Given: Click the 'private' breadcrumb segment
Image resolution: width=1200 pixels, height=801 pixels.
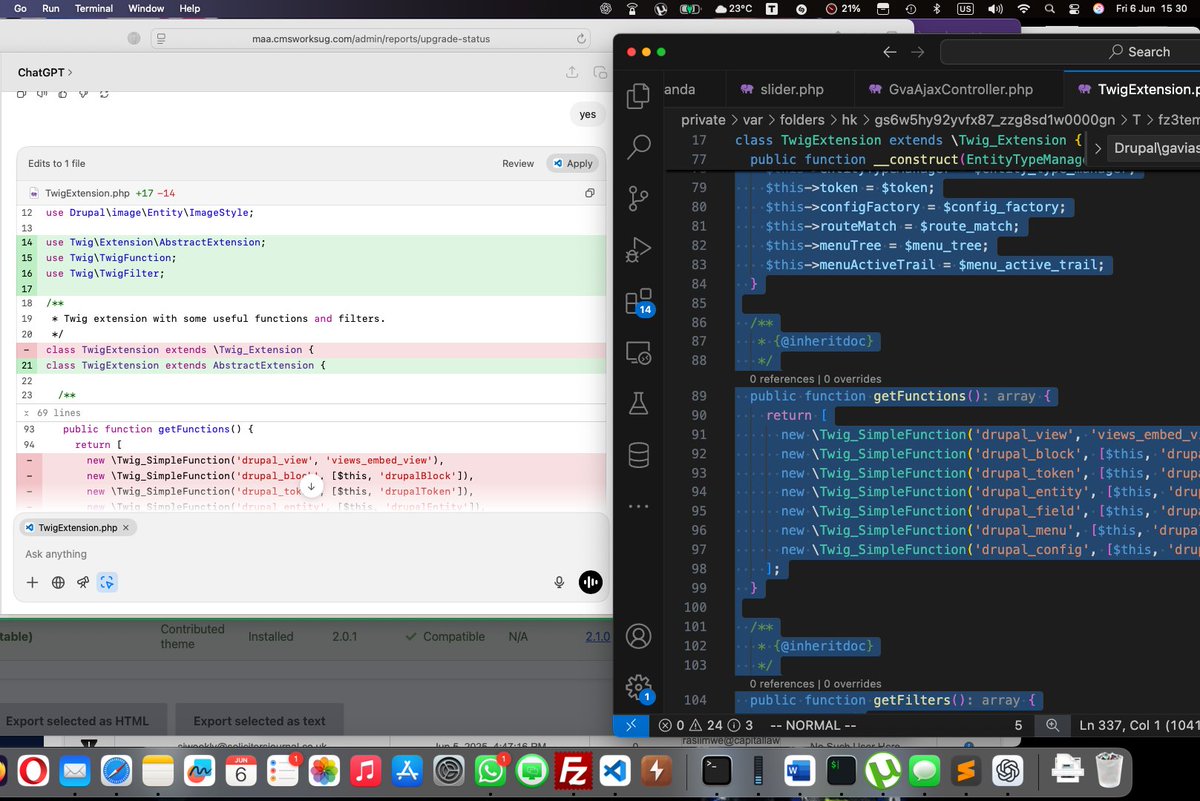Looking at the screenshot, I should (x=703, y=119).
